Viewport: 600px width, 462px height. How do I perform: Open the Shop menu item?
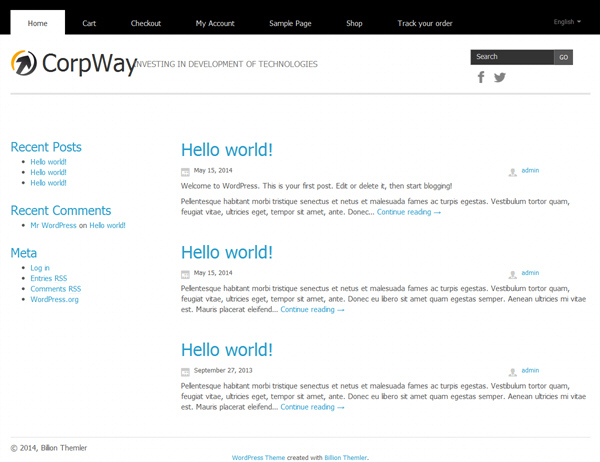[x=354, y=23]
